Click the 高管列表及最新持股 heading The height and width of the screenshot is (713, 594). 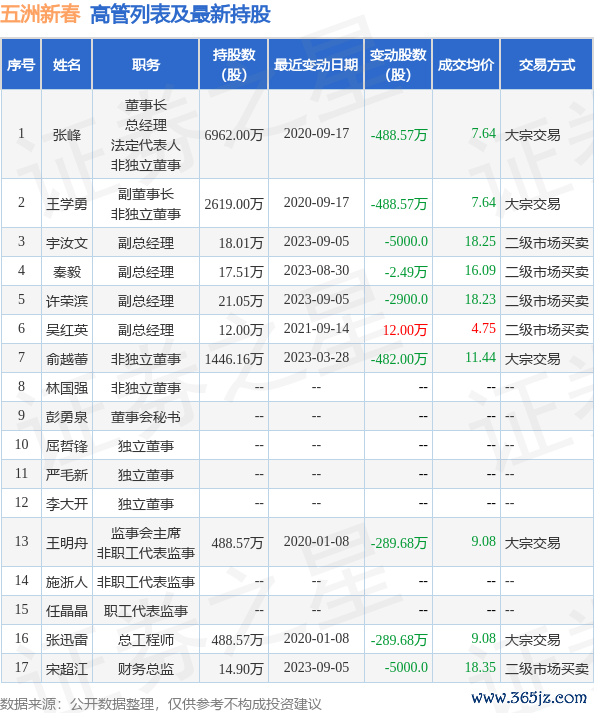[181, 14]
